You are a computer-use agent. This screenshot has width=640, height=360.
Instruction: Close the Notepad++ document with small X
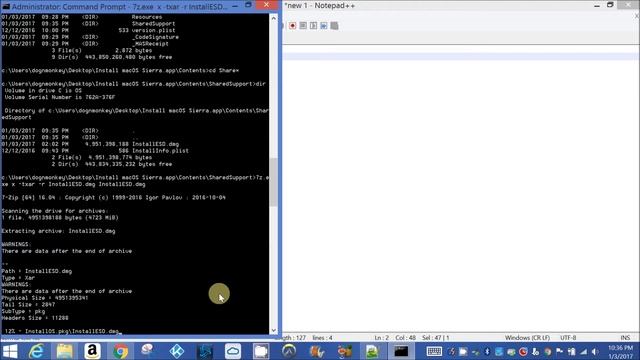tap(637, 16)
